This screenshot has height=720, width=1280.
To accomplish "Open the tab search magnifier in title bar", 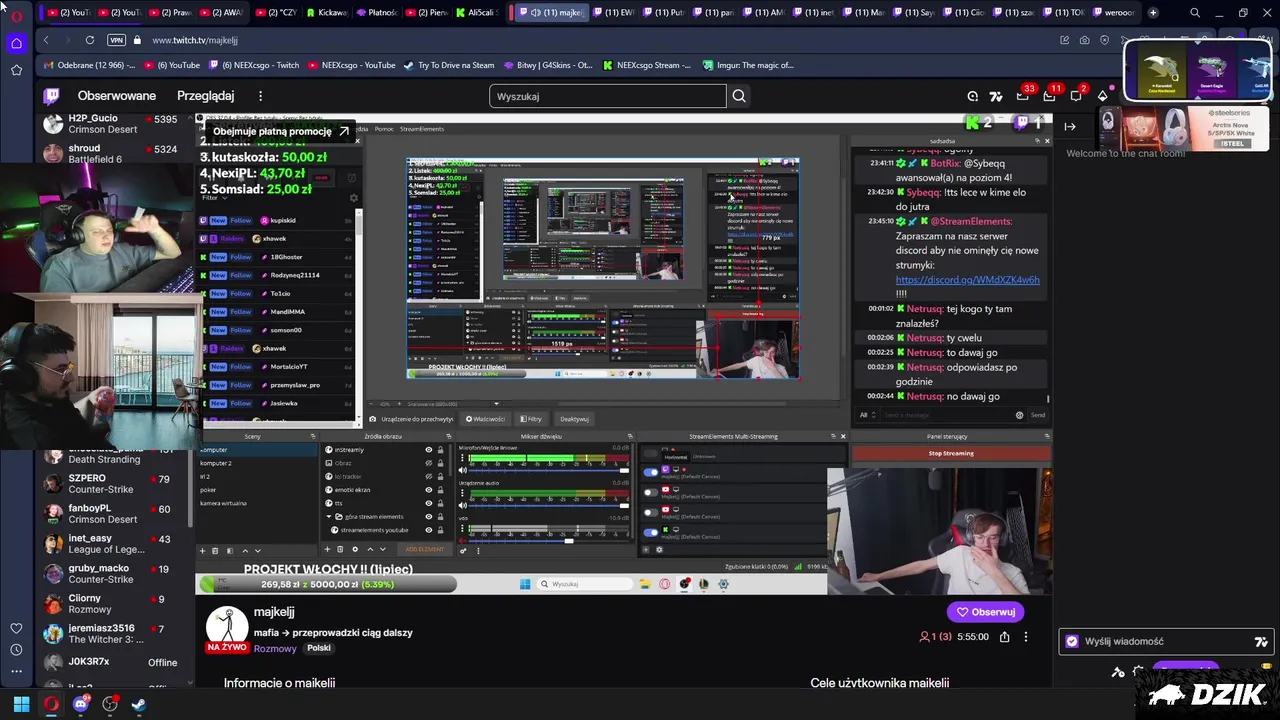I will click(1195, 13).
